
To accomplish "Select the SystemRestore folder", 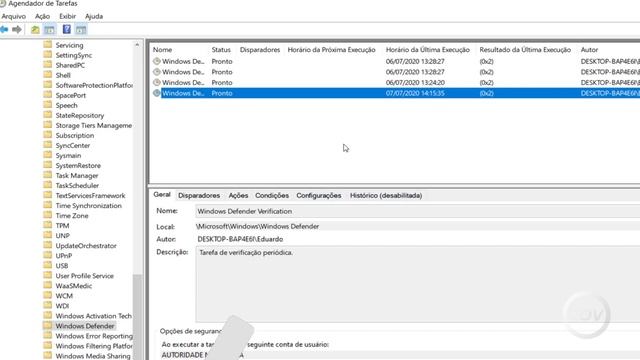I will point(78,166).
